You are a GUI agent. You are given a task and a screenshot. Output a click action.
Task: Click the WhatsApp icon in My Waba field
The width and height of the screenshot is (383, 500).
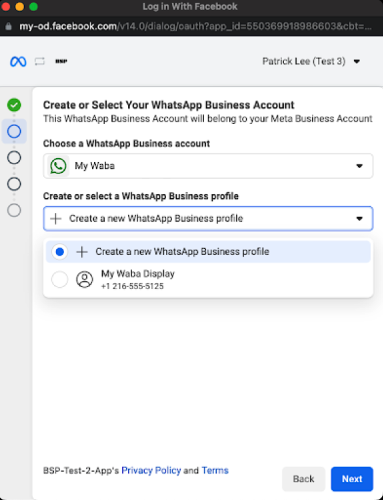point(58,166)
